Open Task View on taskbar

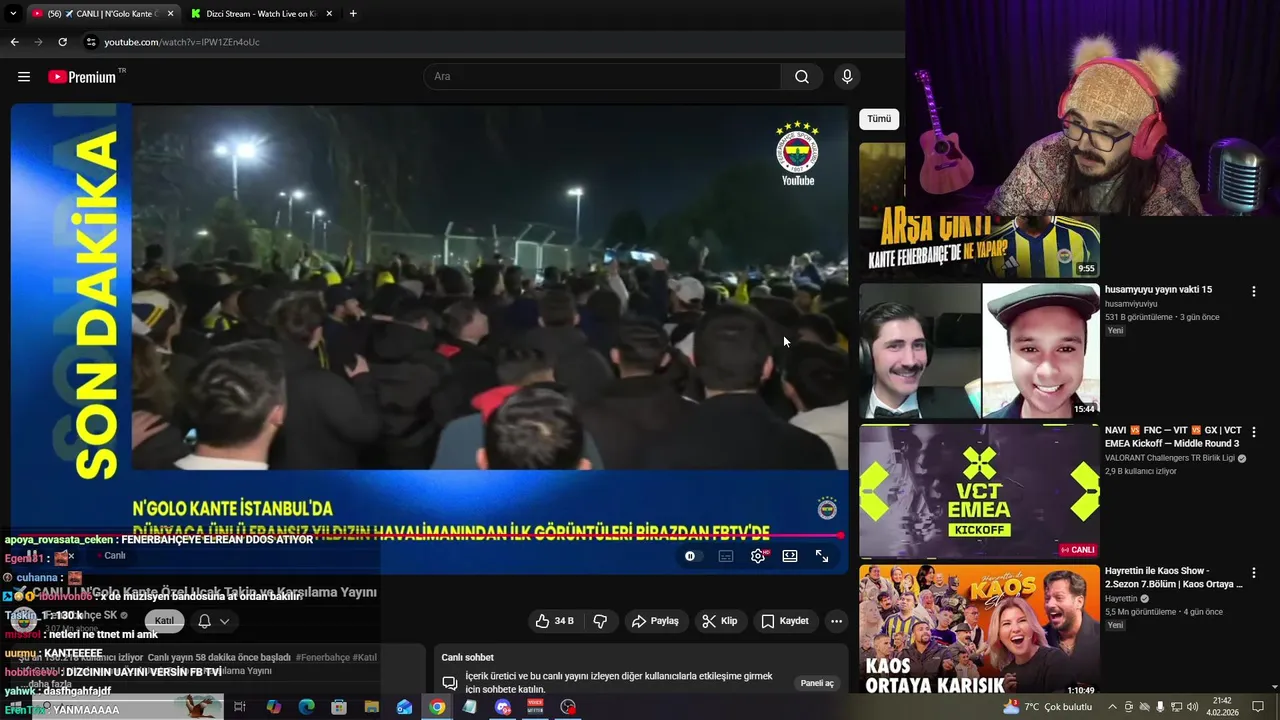click(240, 707)
